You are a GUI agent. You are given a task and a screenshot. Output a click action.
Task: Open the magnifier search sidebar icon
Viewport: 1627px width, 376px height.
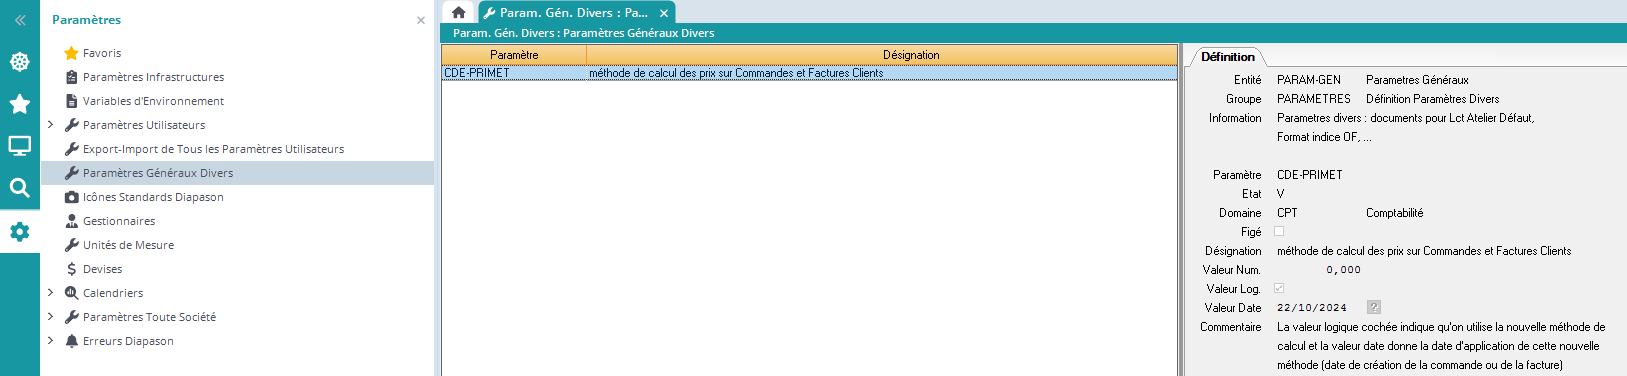(x=19, y=188)
